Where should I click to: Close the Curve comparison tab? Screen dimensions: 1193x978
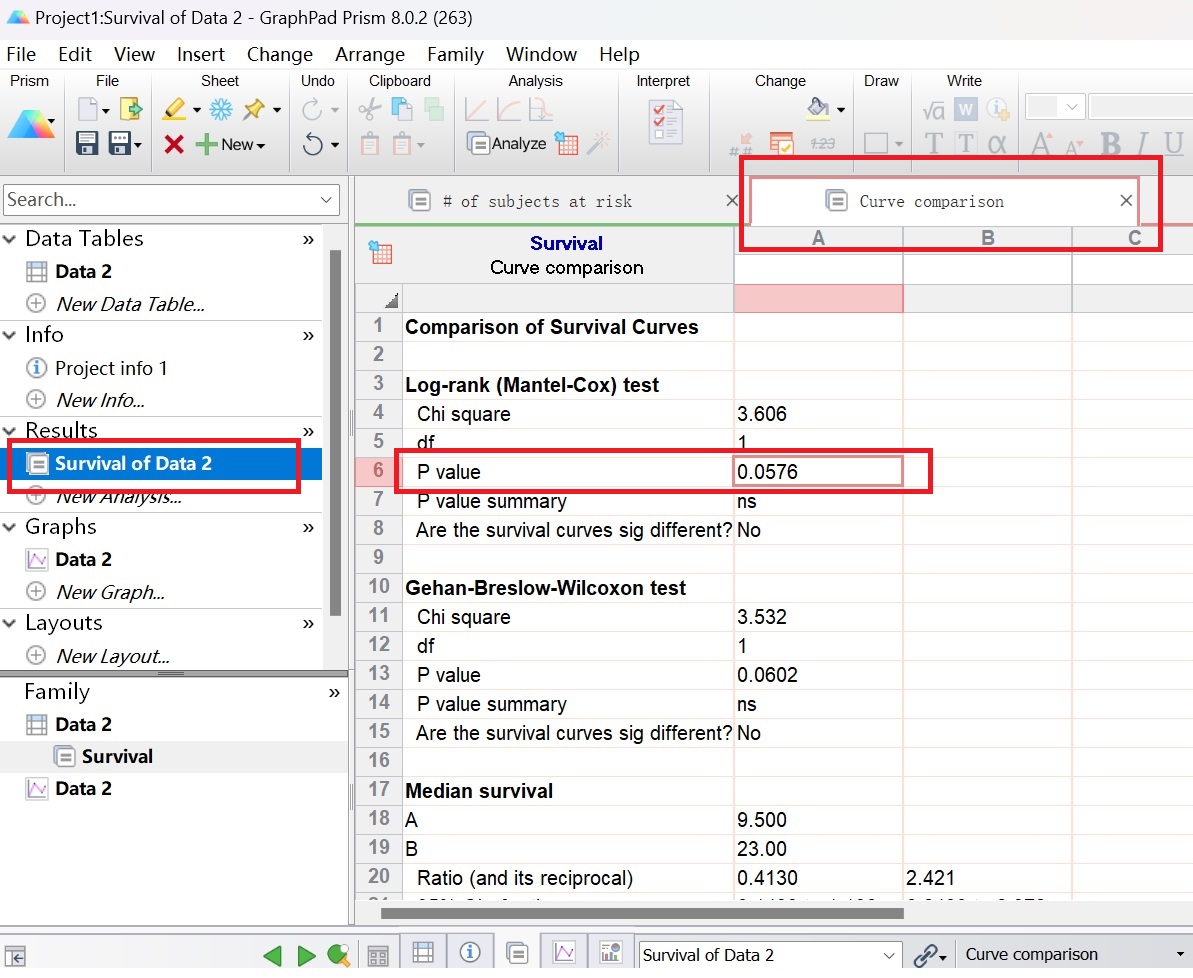click(1126, 201)
